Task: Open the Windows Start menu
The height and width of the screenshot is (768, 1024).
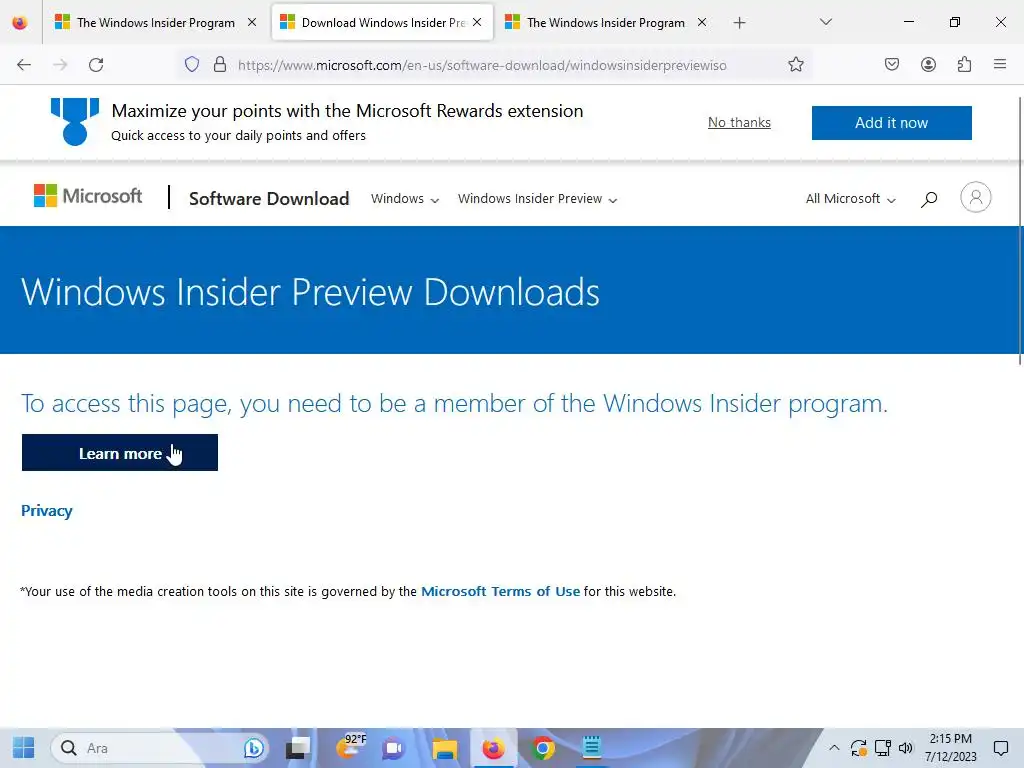Action: (24, 748)
